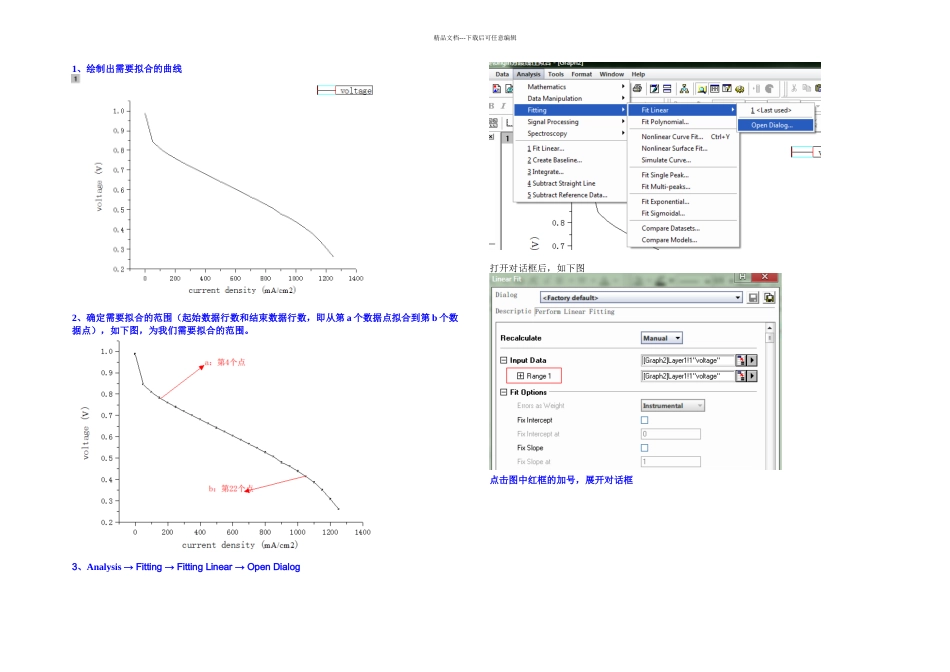Click the table grid icon in toolbar
The width and height of the screenshot is (950, 672).
pyautogui.click(x=714, y=88)
